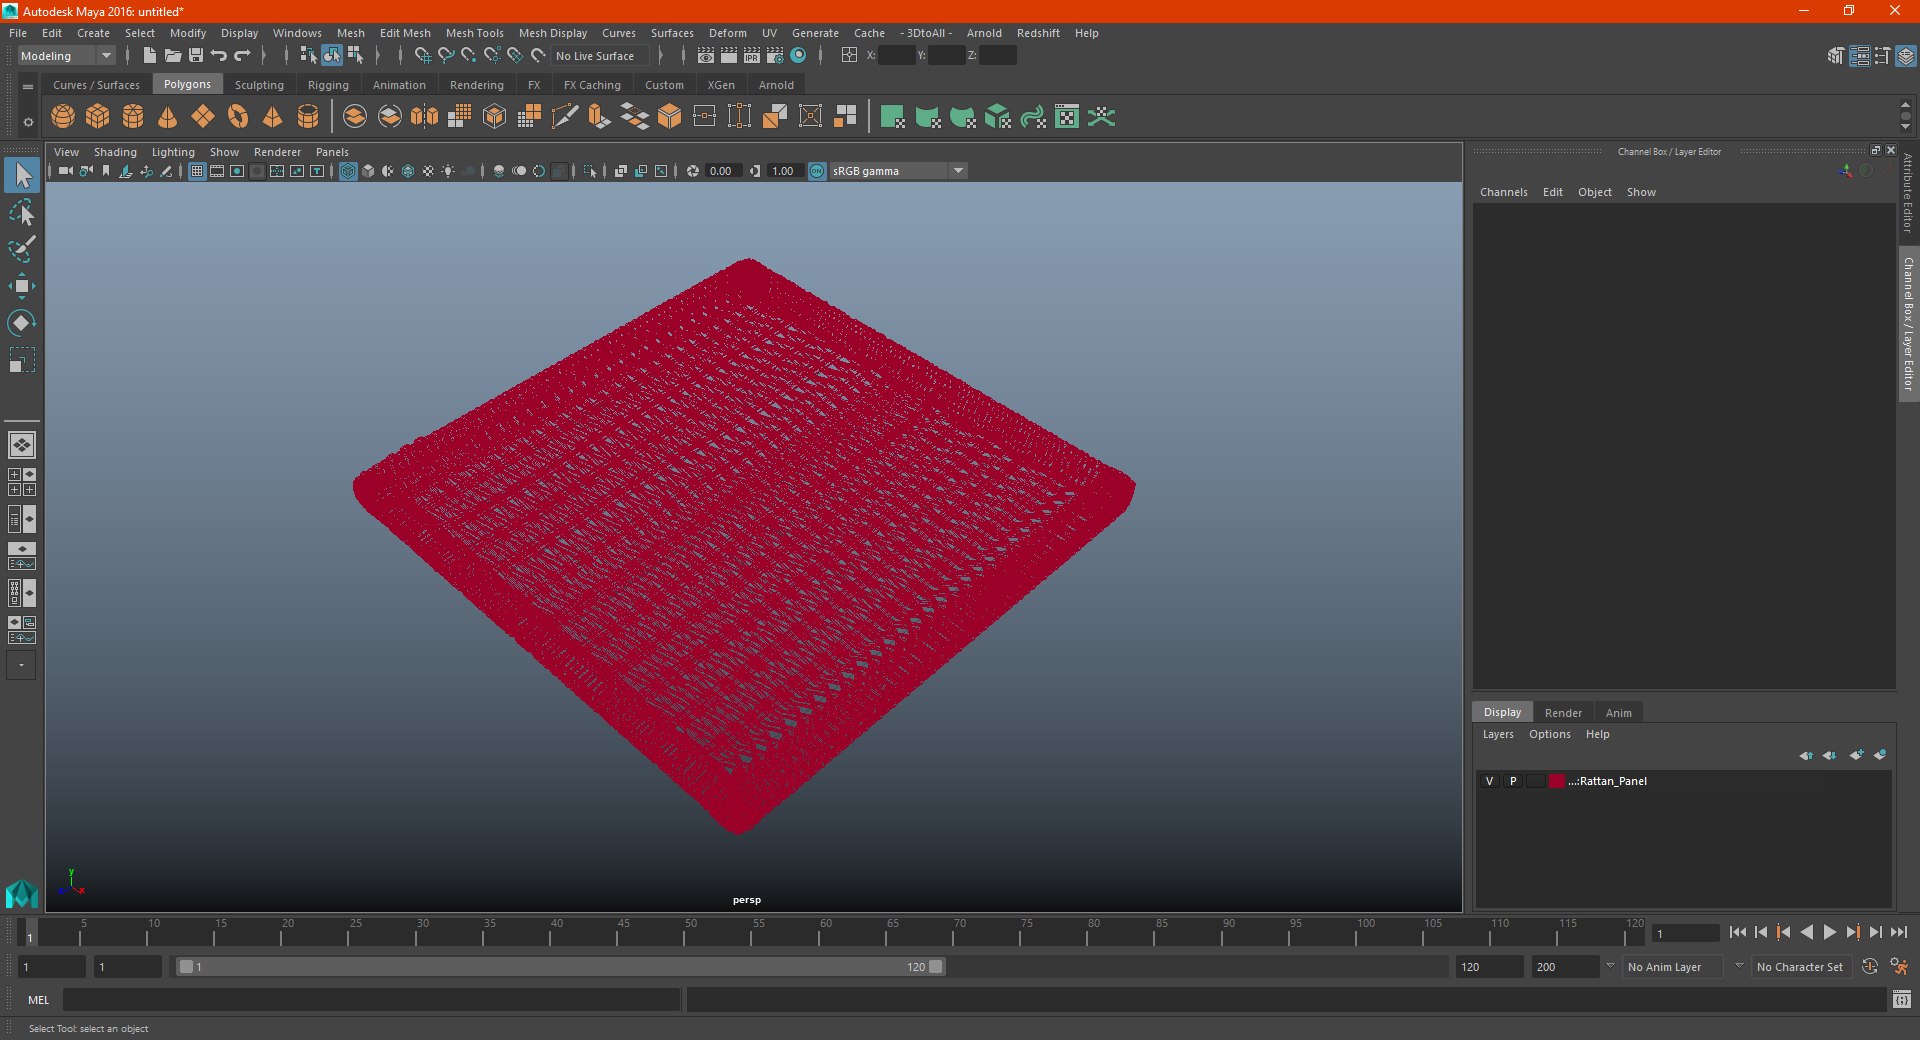Create a polygon sphere from the shelf
Viewport: 1920px width, 1040px height.
pos(63,117)
